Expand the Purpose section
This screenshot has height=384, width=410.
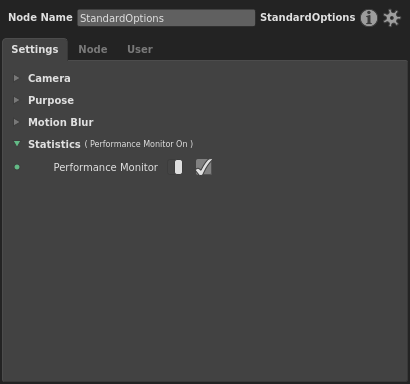click(51, 100)
